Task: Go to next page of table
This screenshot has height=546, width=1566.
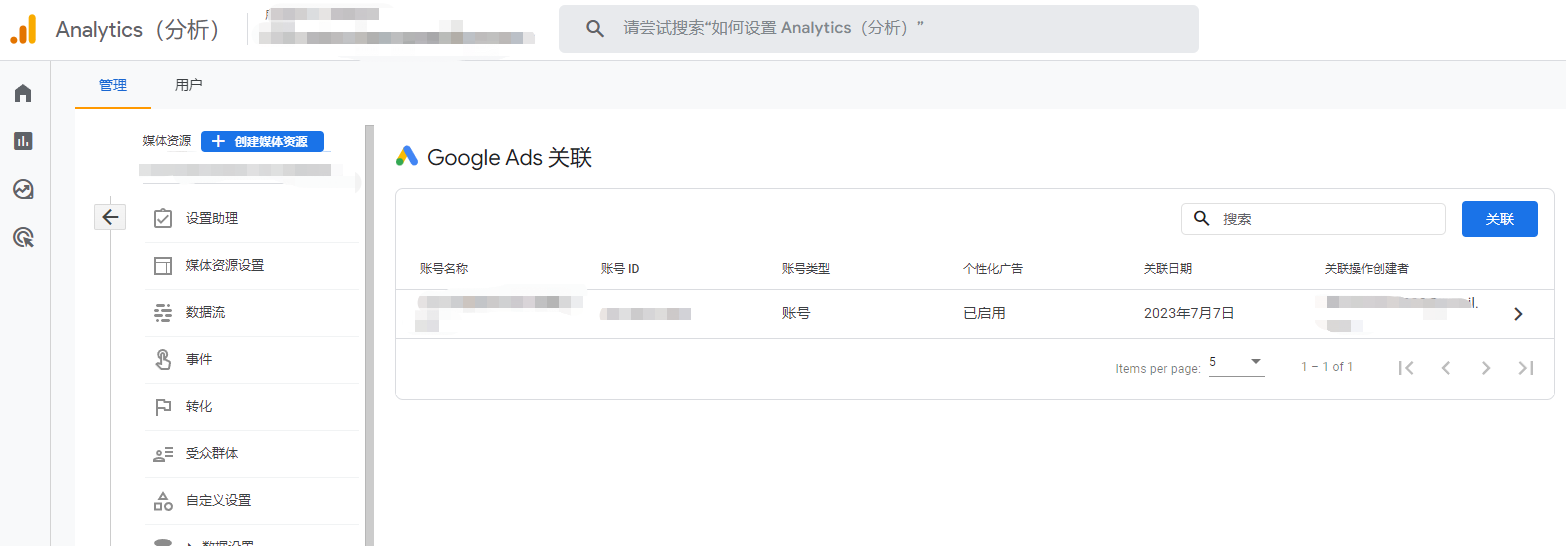Action: [x=1486, y=368]
